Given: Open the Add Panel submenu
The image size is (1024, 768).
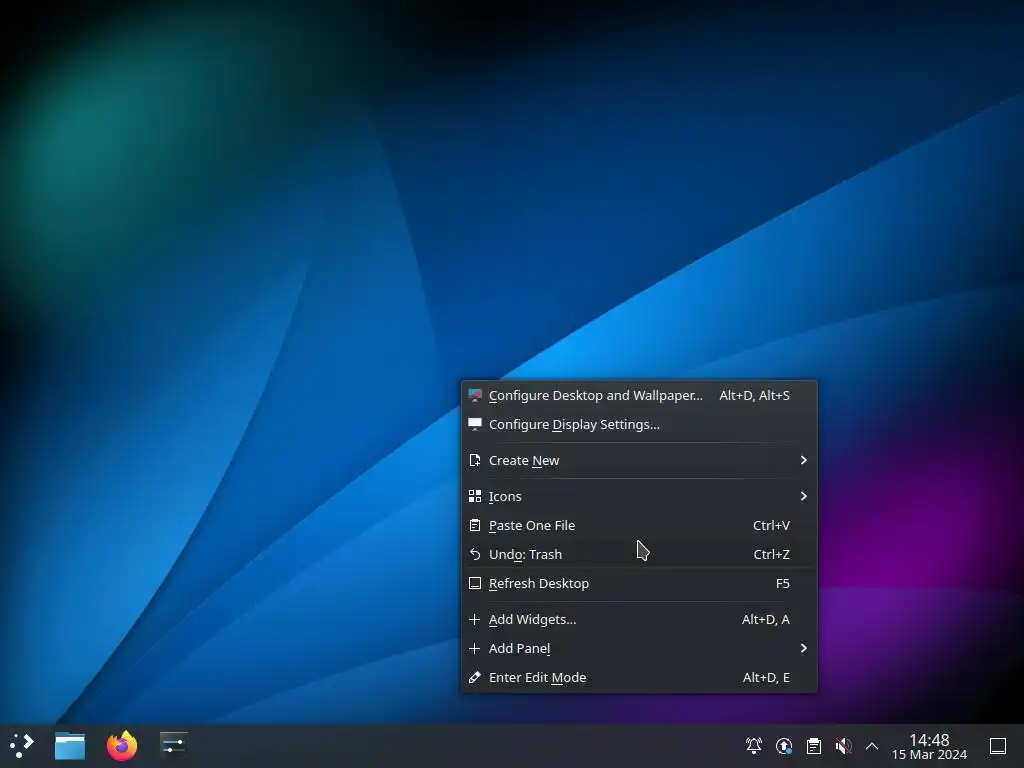Looking at the screenshot, I should pos(639,648).
